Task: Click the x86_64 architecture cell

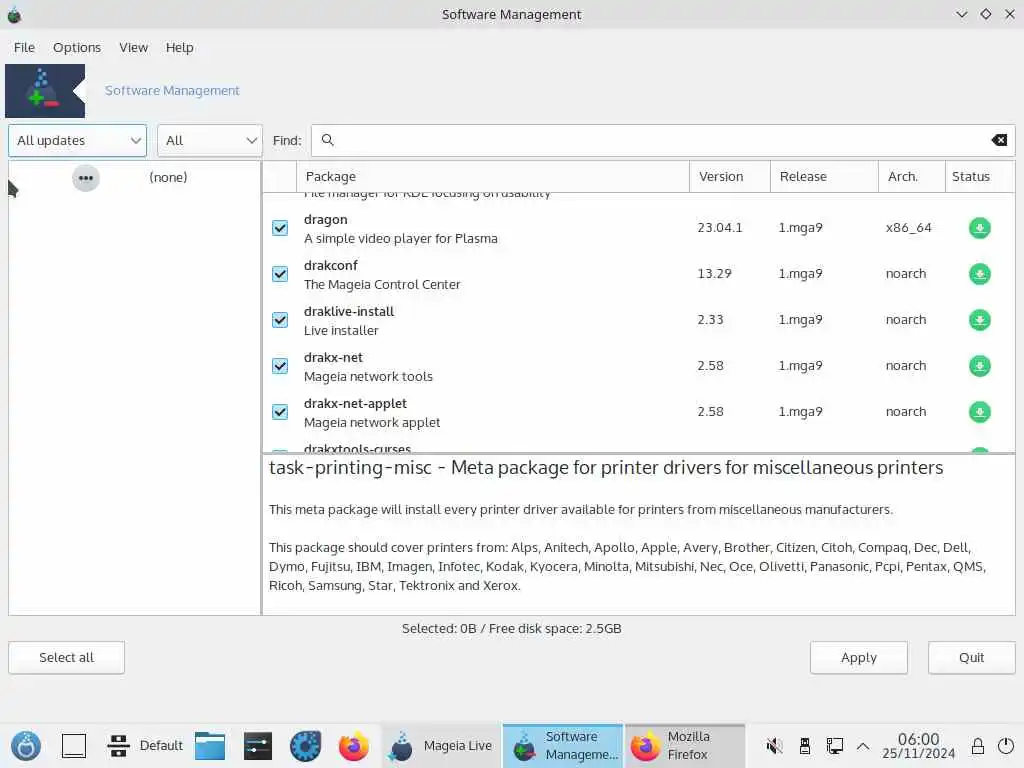Action: click(x=908, y=228)
